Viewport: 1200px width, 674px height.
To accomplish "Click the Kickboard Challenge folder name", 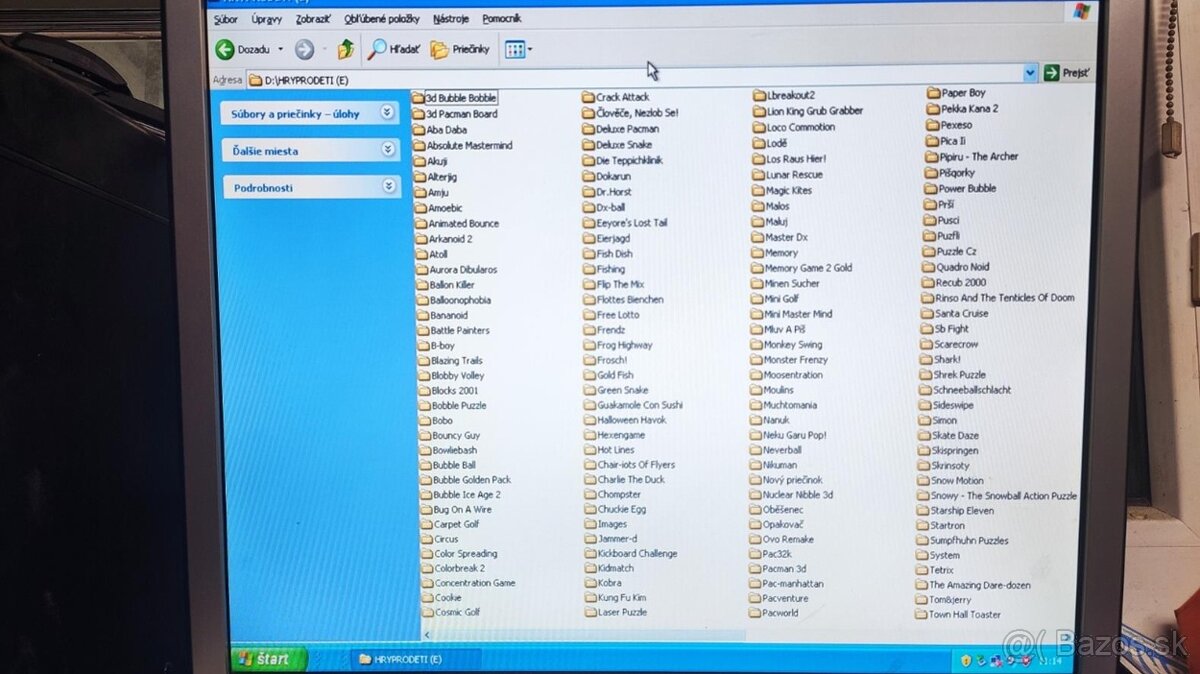I will click(x=637, y=553).
